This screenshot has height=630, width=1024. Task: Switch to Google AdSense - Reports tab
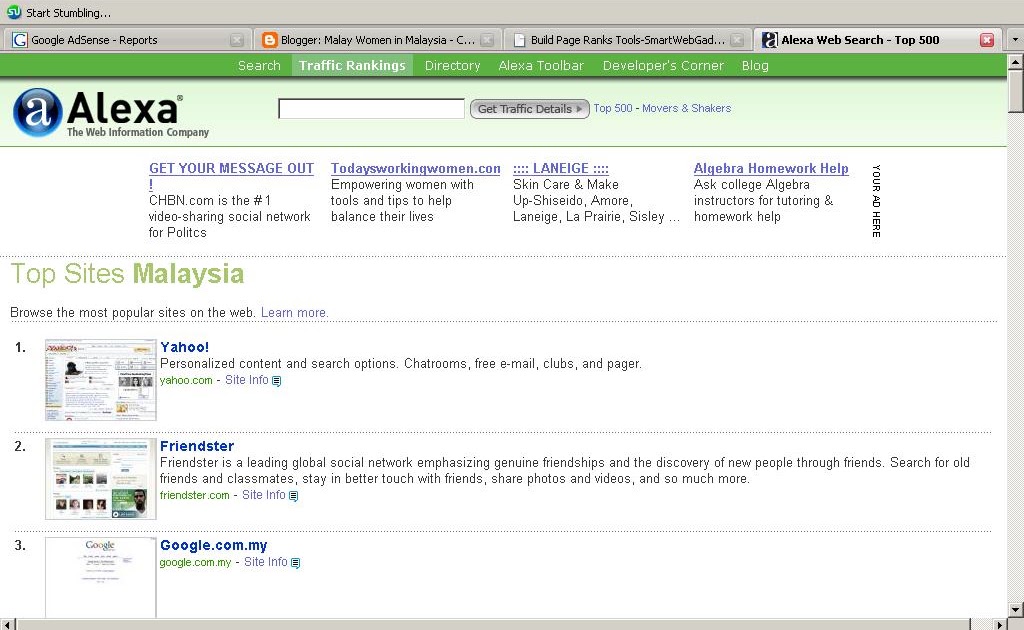click(127, 40)
